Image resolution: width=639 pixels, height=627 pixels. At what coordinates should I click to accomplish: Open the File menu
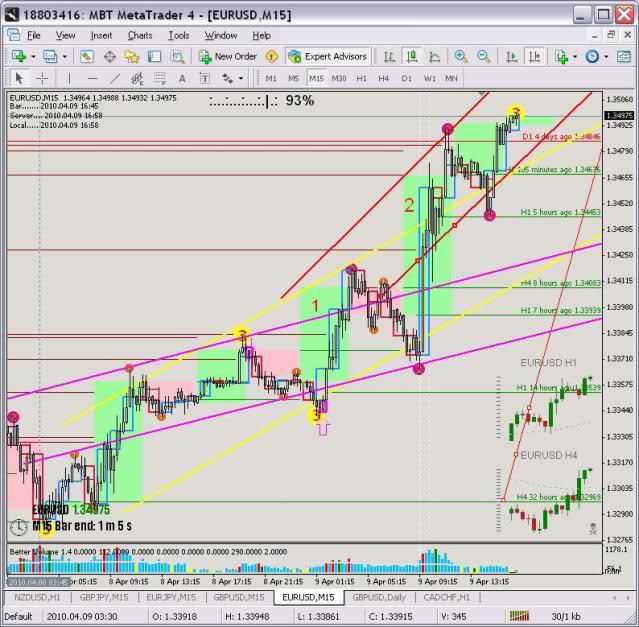[34, 35]
